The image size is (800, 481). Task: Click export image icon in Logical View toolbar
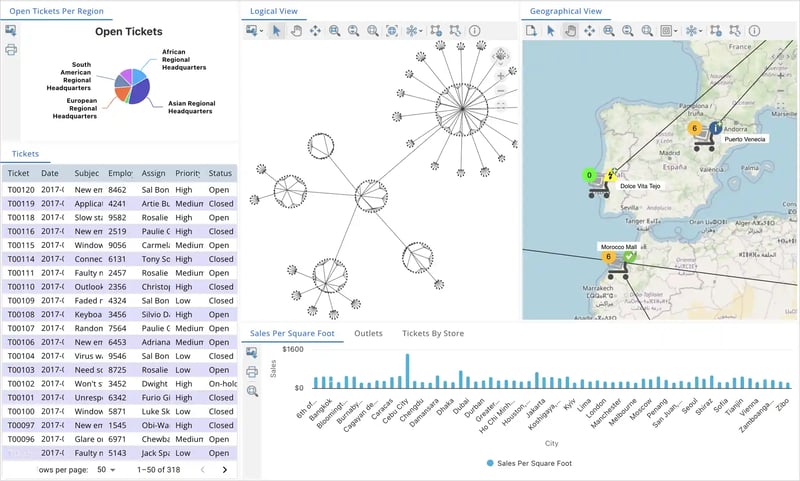point(252,31)
